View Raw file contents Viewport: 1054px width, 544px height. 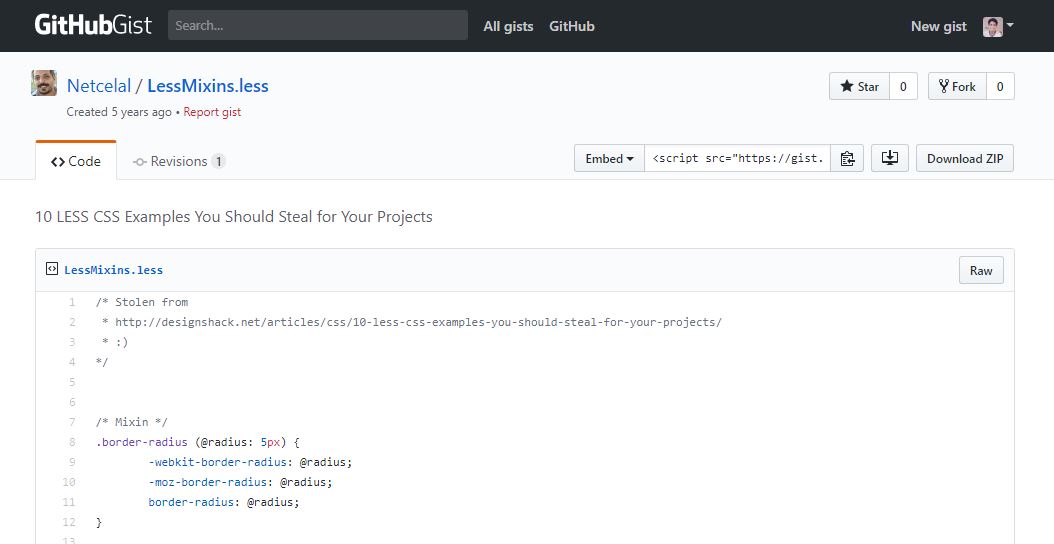(x=981, y=270)
